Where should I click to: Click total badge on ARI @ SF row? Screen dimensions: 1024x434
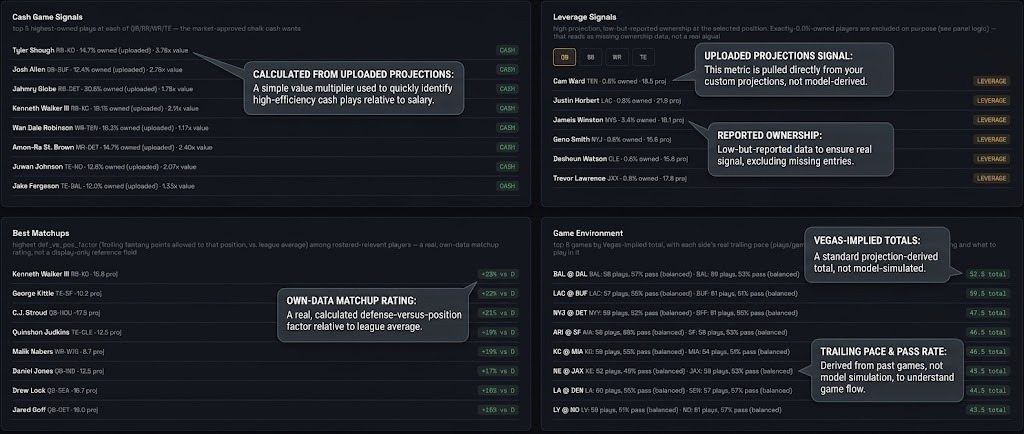coord(987,332)
